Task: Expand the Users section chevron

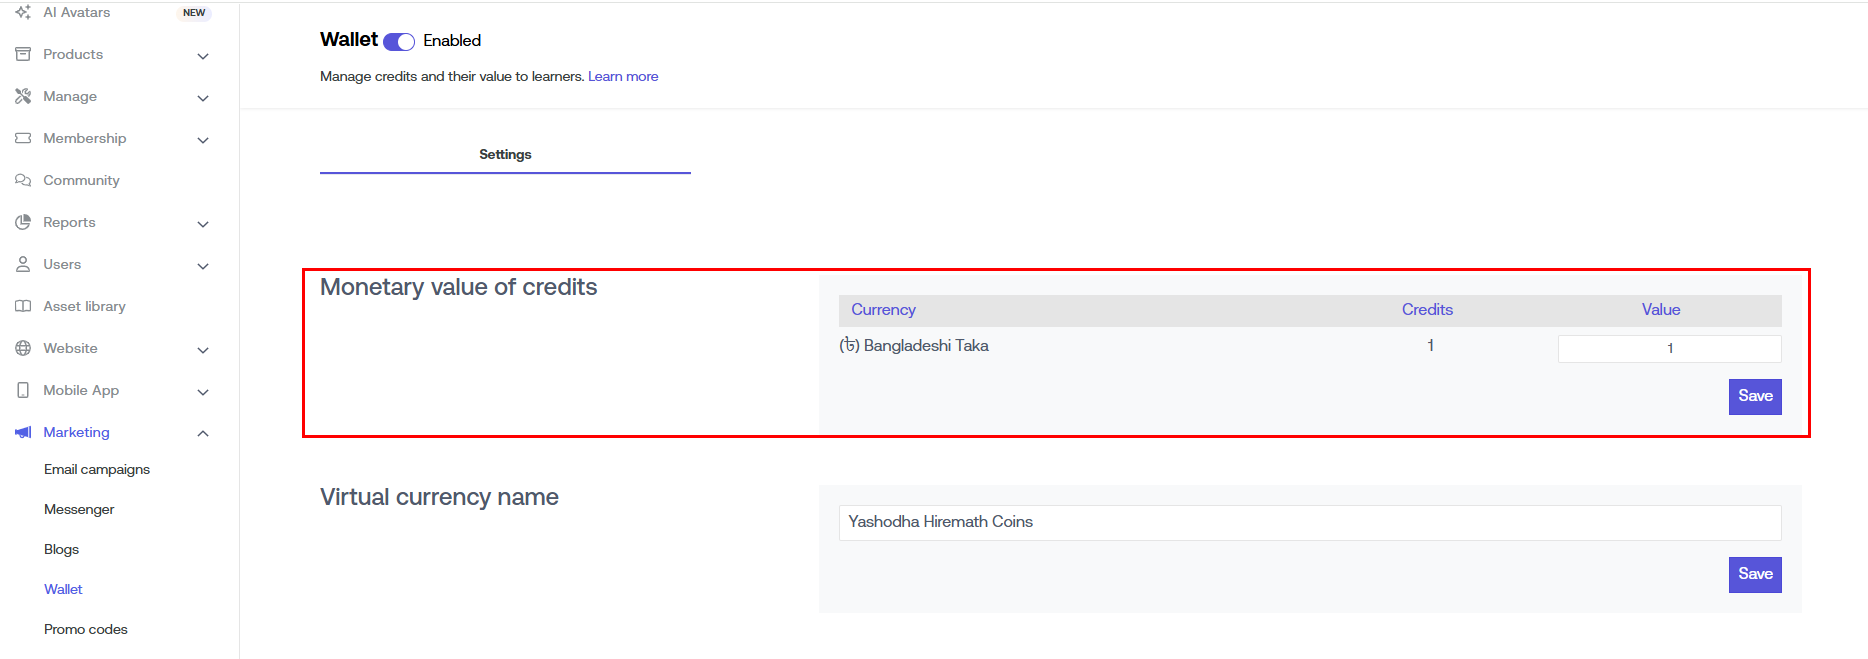Action: click(x=203, y=266)
